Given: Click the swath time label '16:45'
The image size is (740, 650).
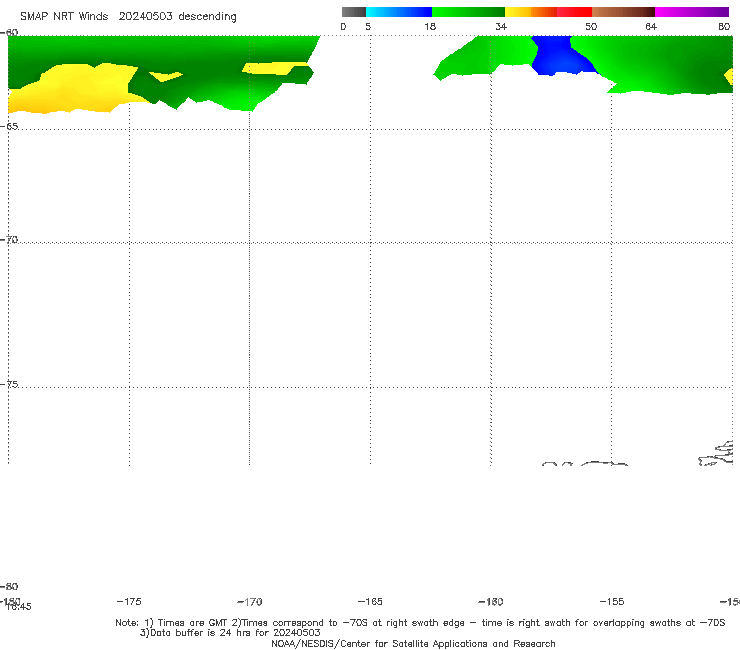Looking at the screenshot, I should [x=19, y=607].
